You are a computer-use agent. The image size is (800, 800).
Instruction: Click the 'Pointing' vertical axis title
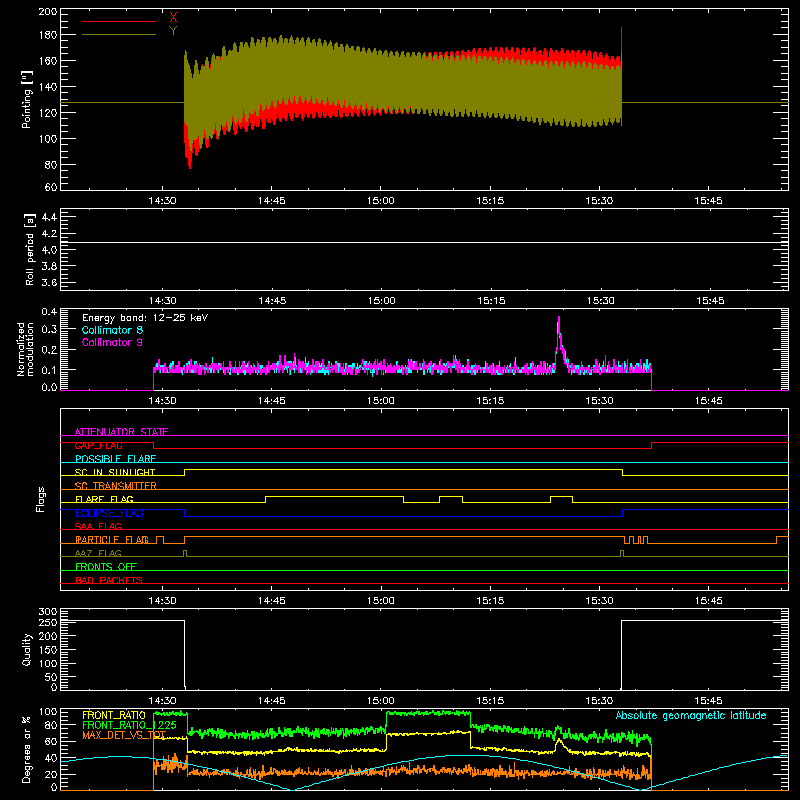[x=27, y=99]
